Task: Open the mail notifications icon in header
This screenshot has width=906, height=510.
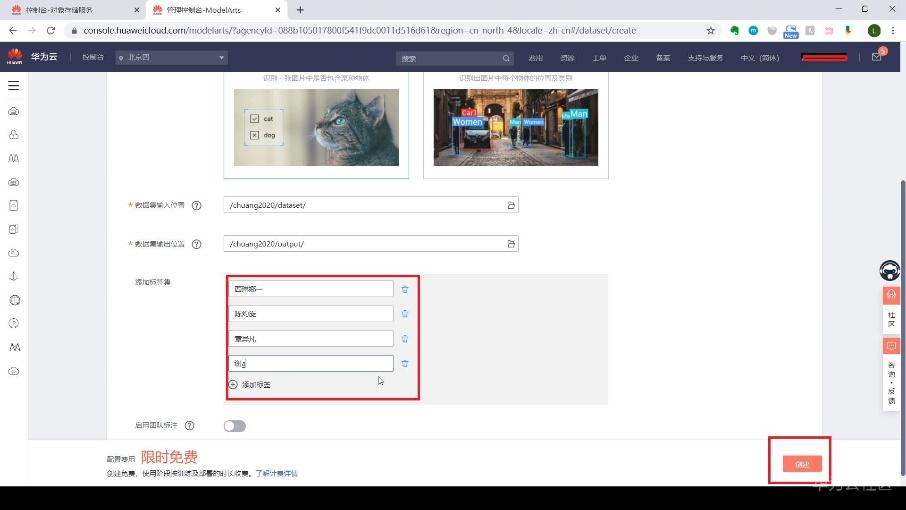Action: point(877,58)
